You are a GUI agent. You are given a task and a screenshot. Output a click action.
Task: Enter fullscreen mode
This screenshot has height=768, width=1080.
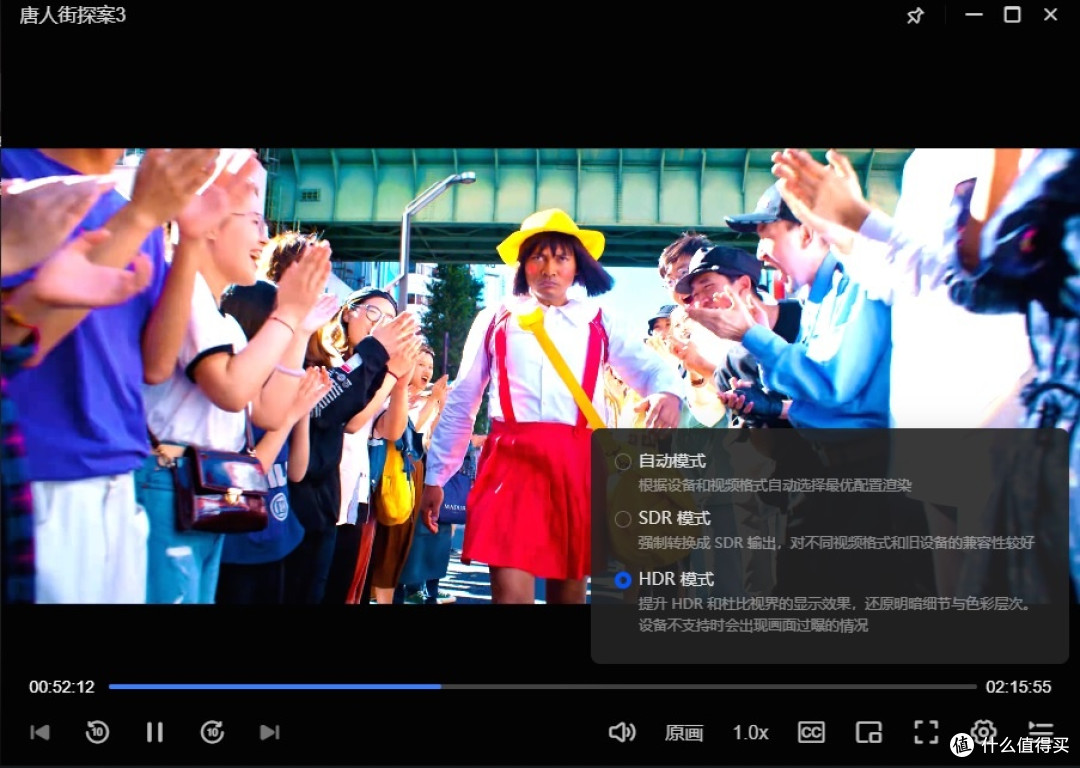click(926, 732)
